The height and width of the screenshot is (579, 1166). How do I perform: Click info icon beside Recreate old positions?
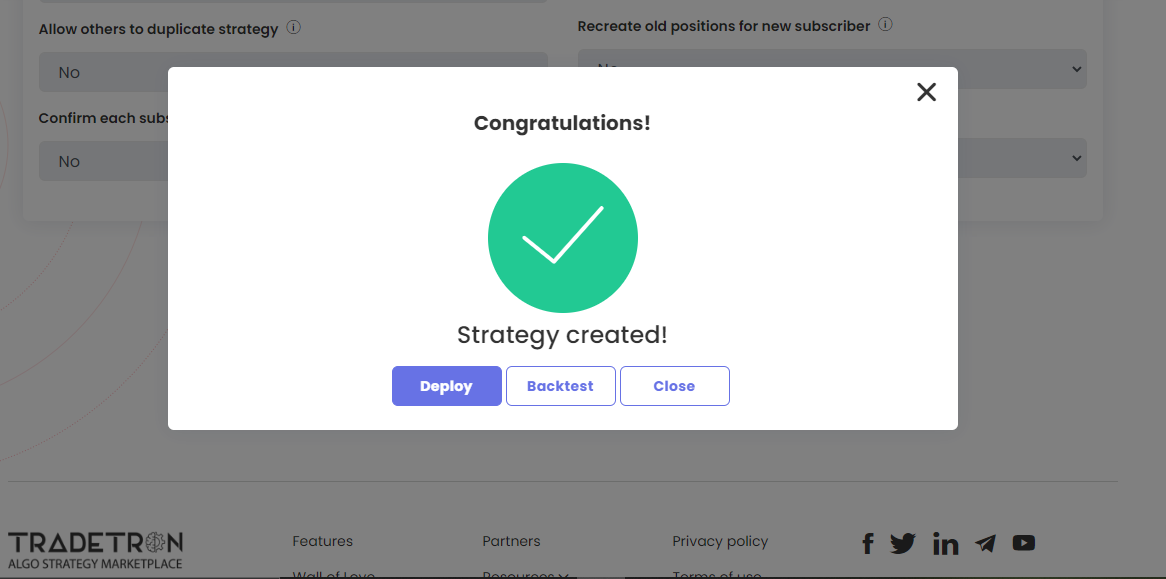click(885, 25)
